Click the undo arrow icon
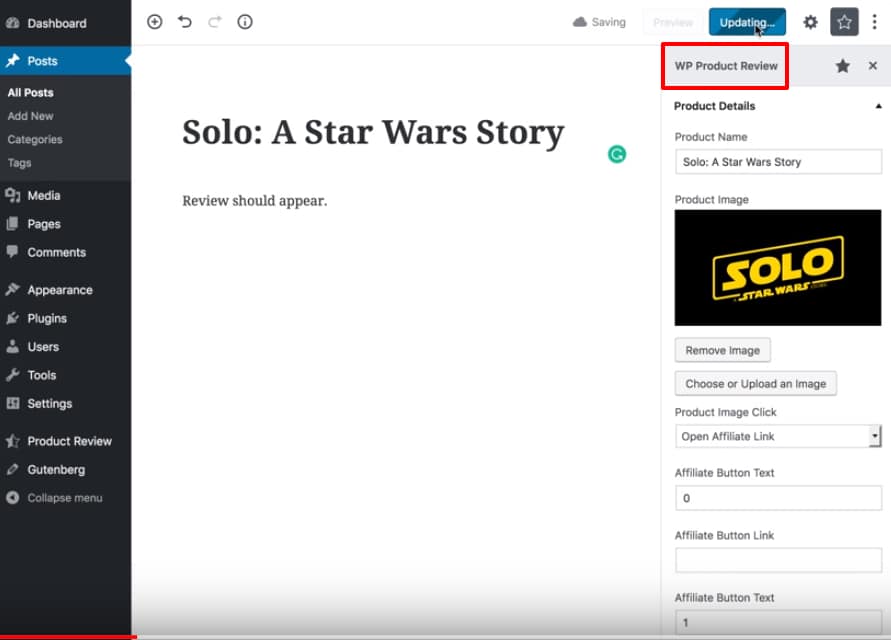Image resolution: width=891 pixels, height=640 pixels. click(185, 21)
